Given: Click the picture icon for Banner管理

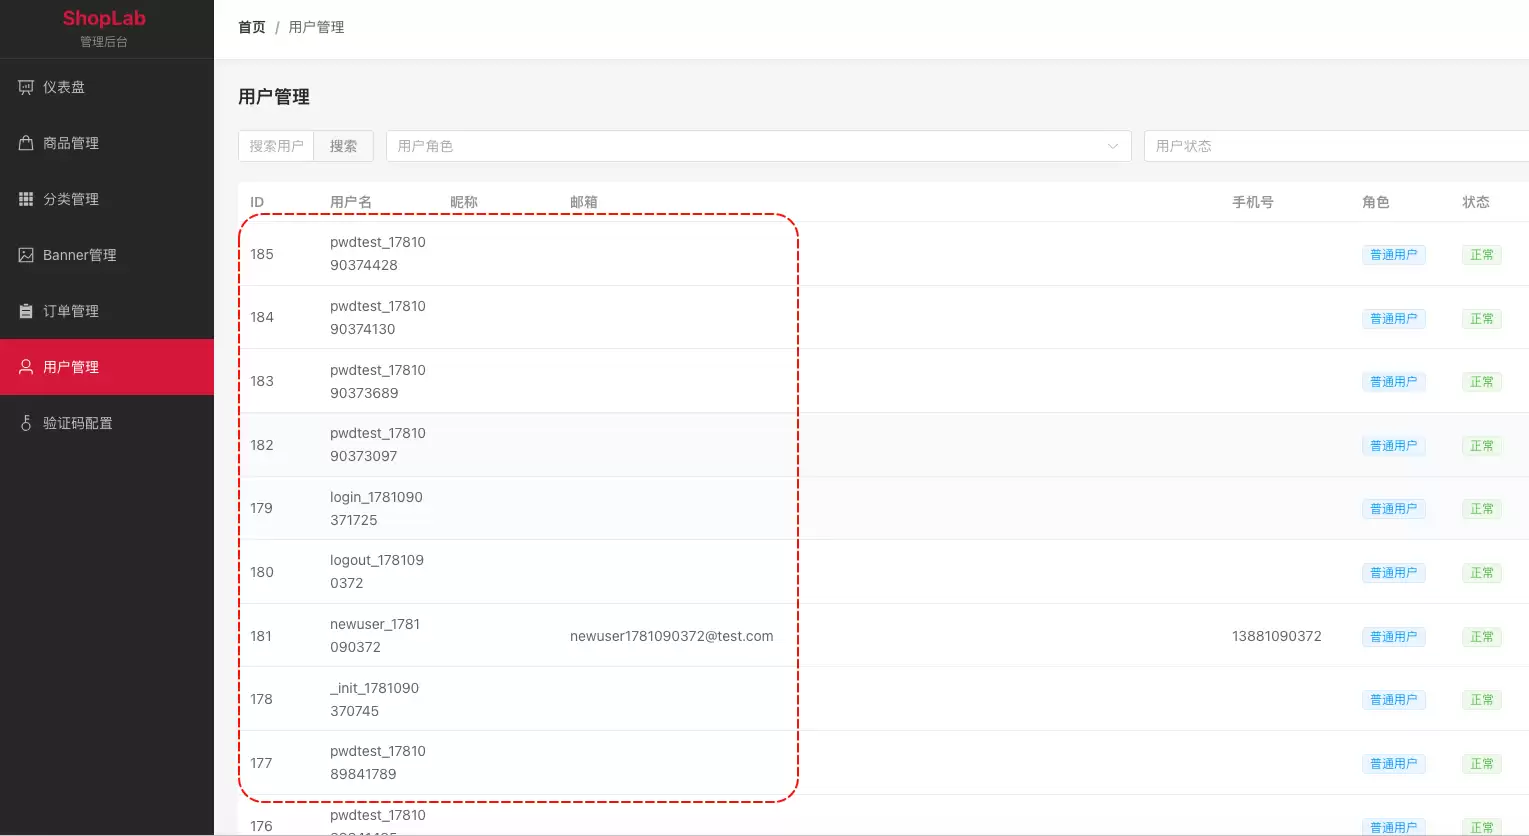Looking at the screenshot, I should (26, 255).
